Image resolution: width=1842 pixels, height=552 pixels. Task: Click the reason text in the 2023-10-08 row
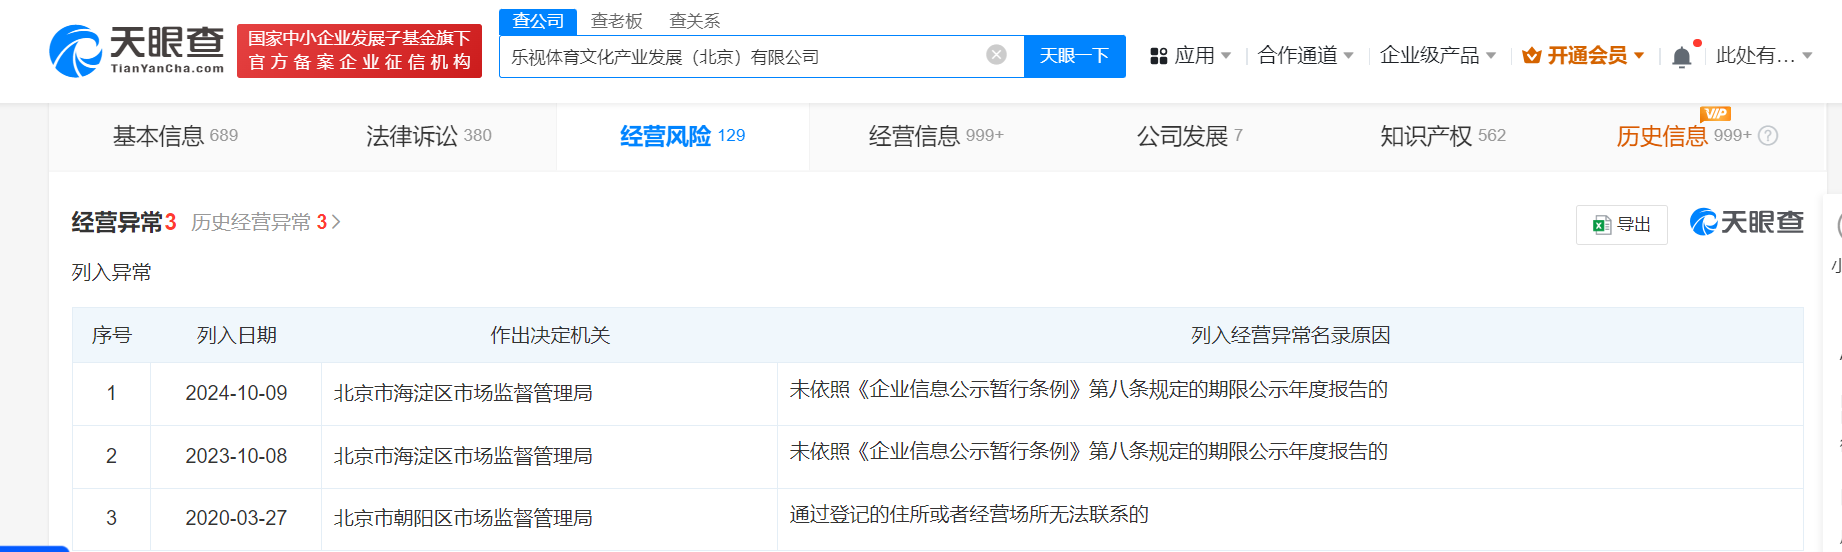click(1089, 451)
